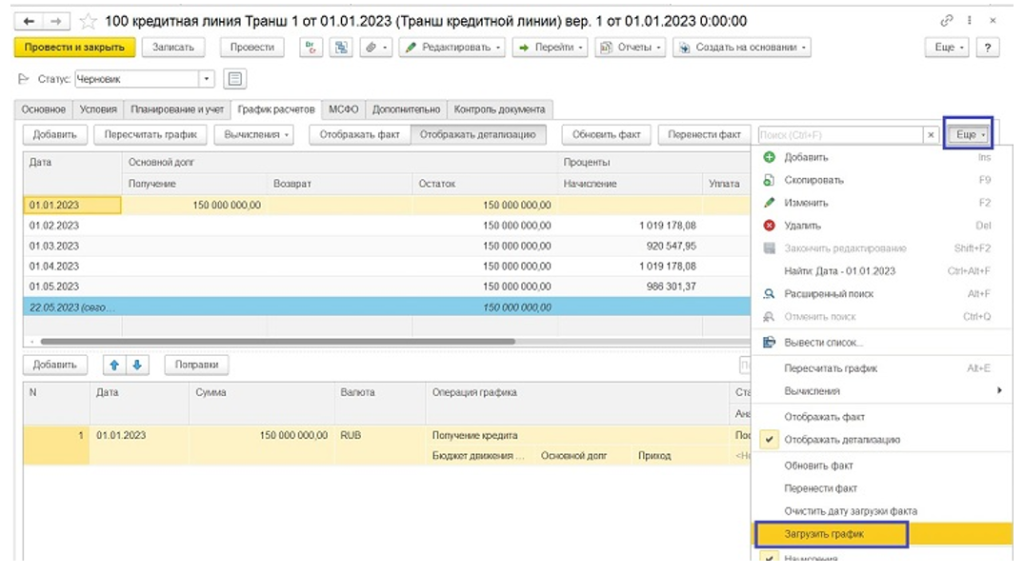
Task: Click Пересчитать график toolbar button
Action: (x=150, y=135)
